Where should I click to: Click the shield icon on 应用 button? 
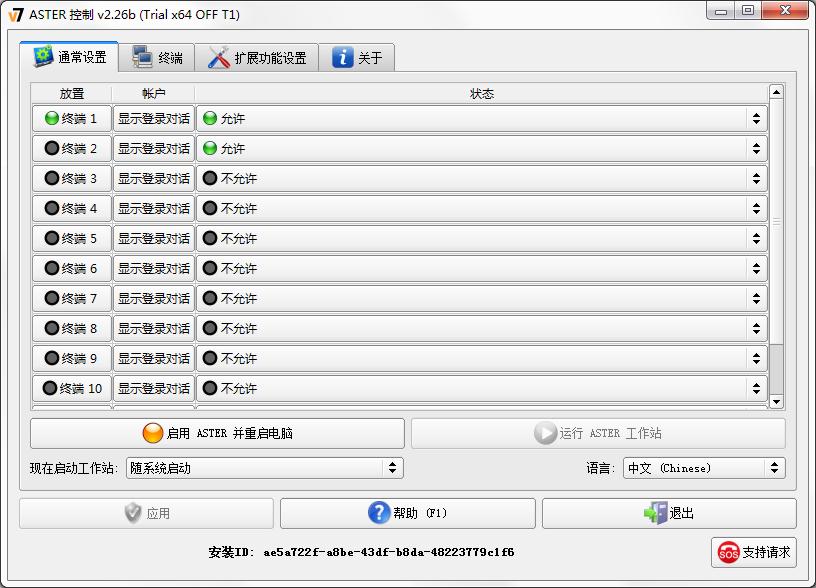coord(133,513)
